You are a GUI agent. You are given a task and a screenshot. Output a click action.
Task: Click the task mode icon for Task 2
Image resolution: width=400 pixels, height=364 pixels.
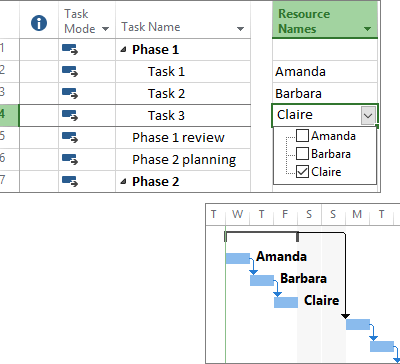[x=70, y=94]
